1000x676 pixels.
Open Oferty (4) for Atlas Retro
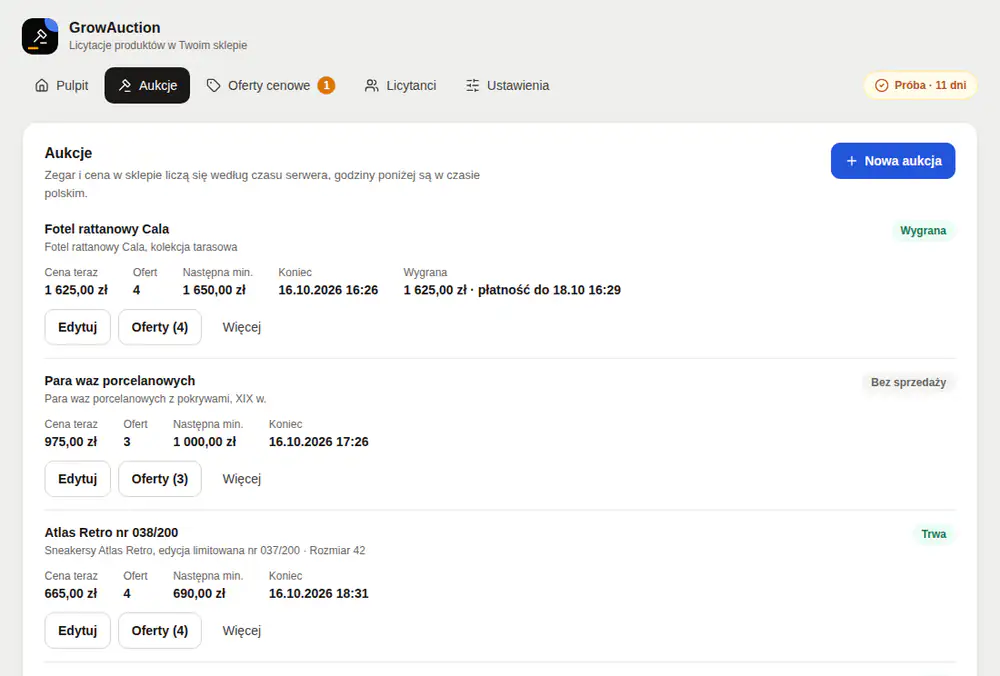(x=160, y=631)
